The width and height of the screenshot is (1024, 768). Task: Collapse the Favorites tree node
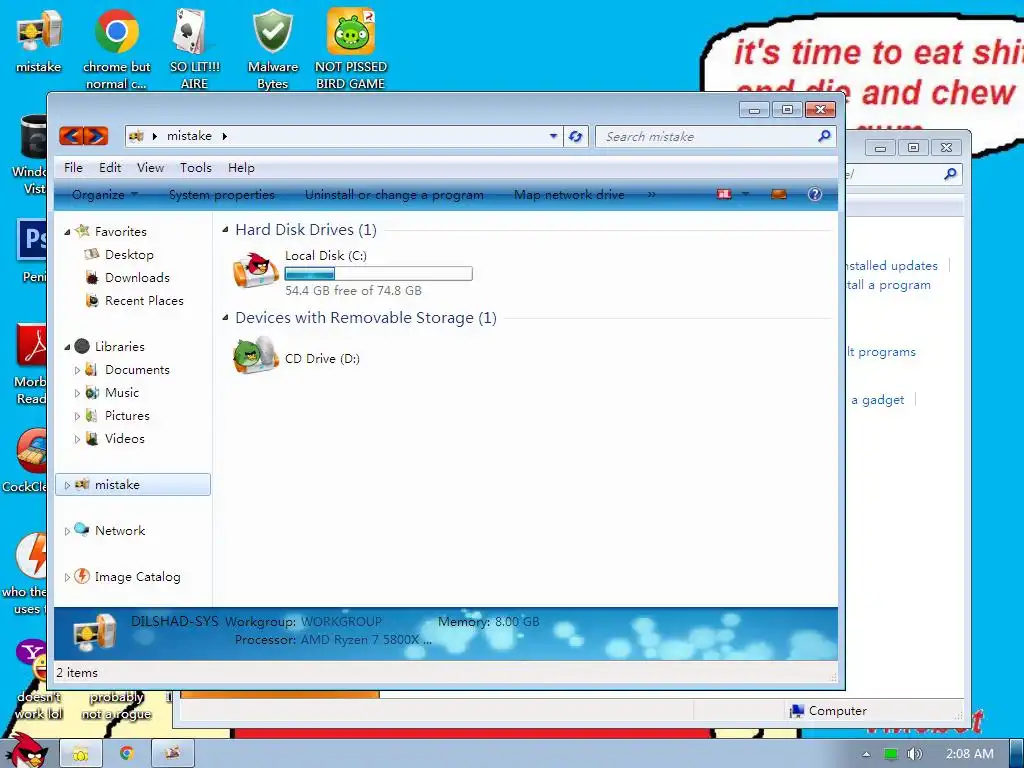[x=67, y=232]
